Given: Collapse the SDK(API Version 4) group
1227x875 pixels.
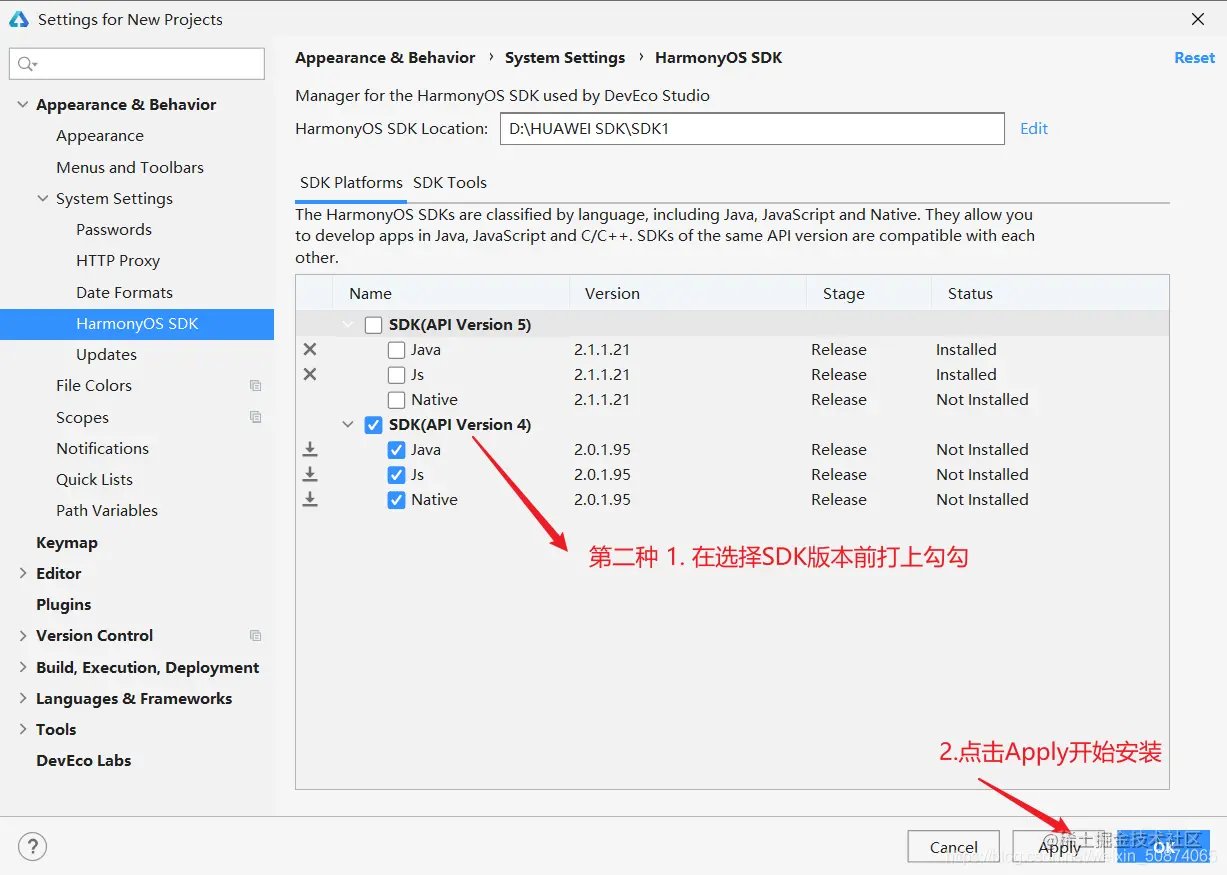Looking at the screenshot, I should [x=348, y=424].
